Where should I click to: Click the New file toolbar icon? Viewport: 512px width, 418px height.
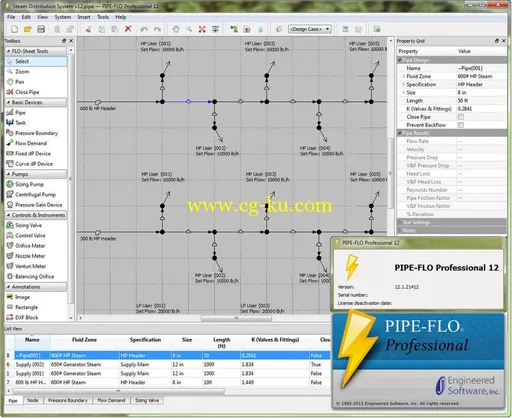tap(14, 29)
